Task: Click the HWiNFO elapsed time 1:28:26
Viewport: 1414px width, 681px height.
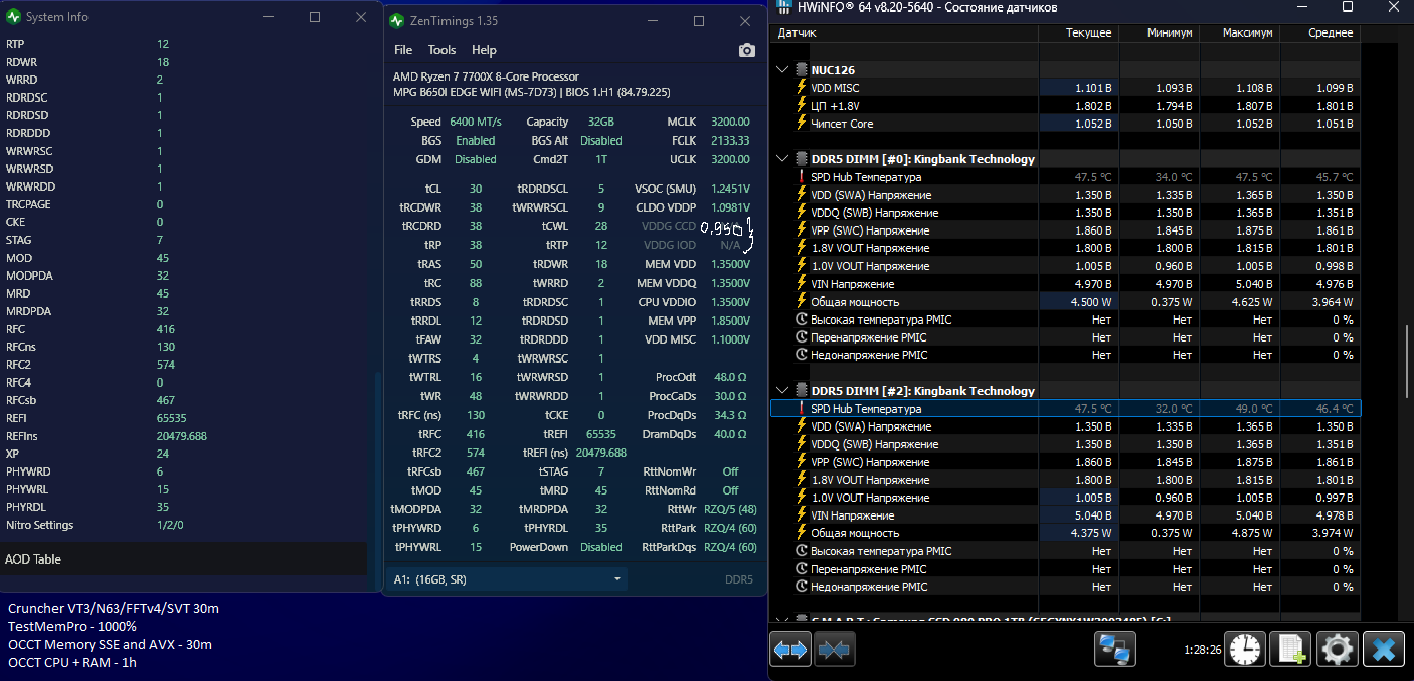Action: point(1202,650)
